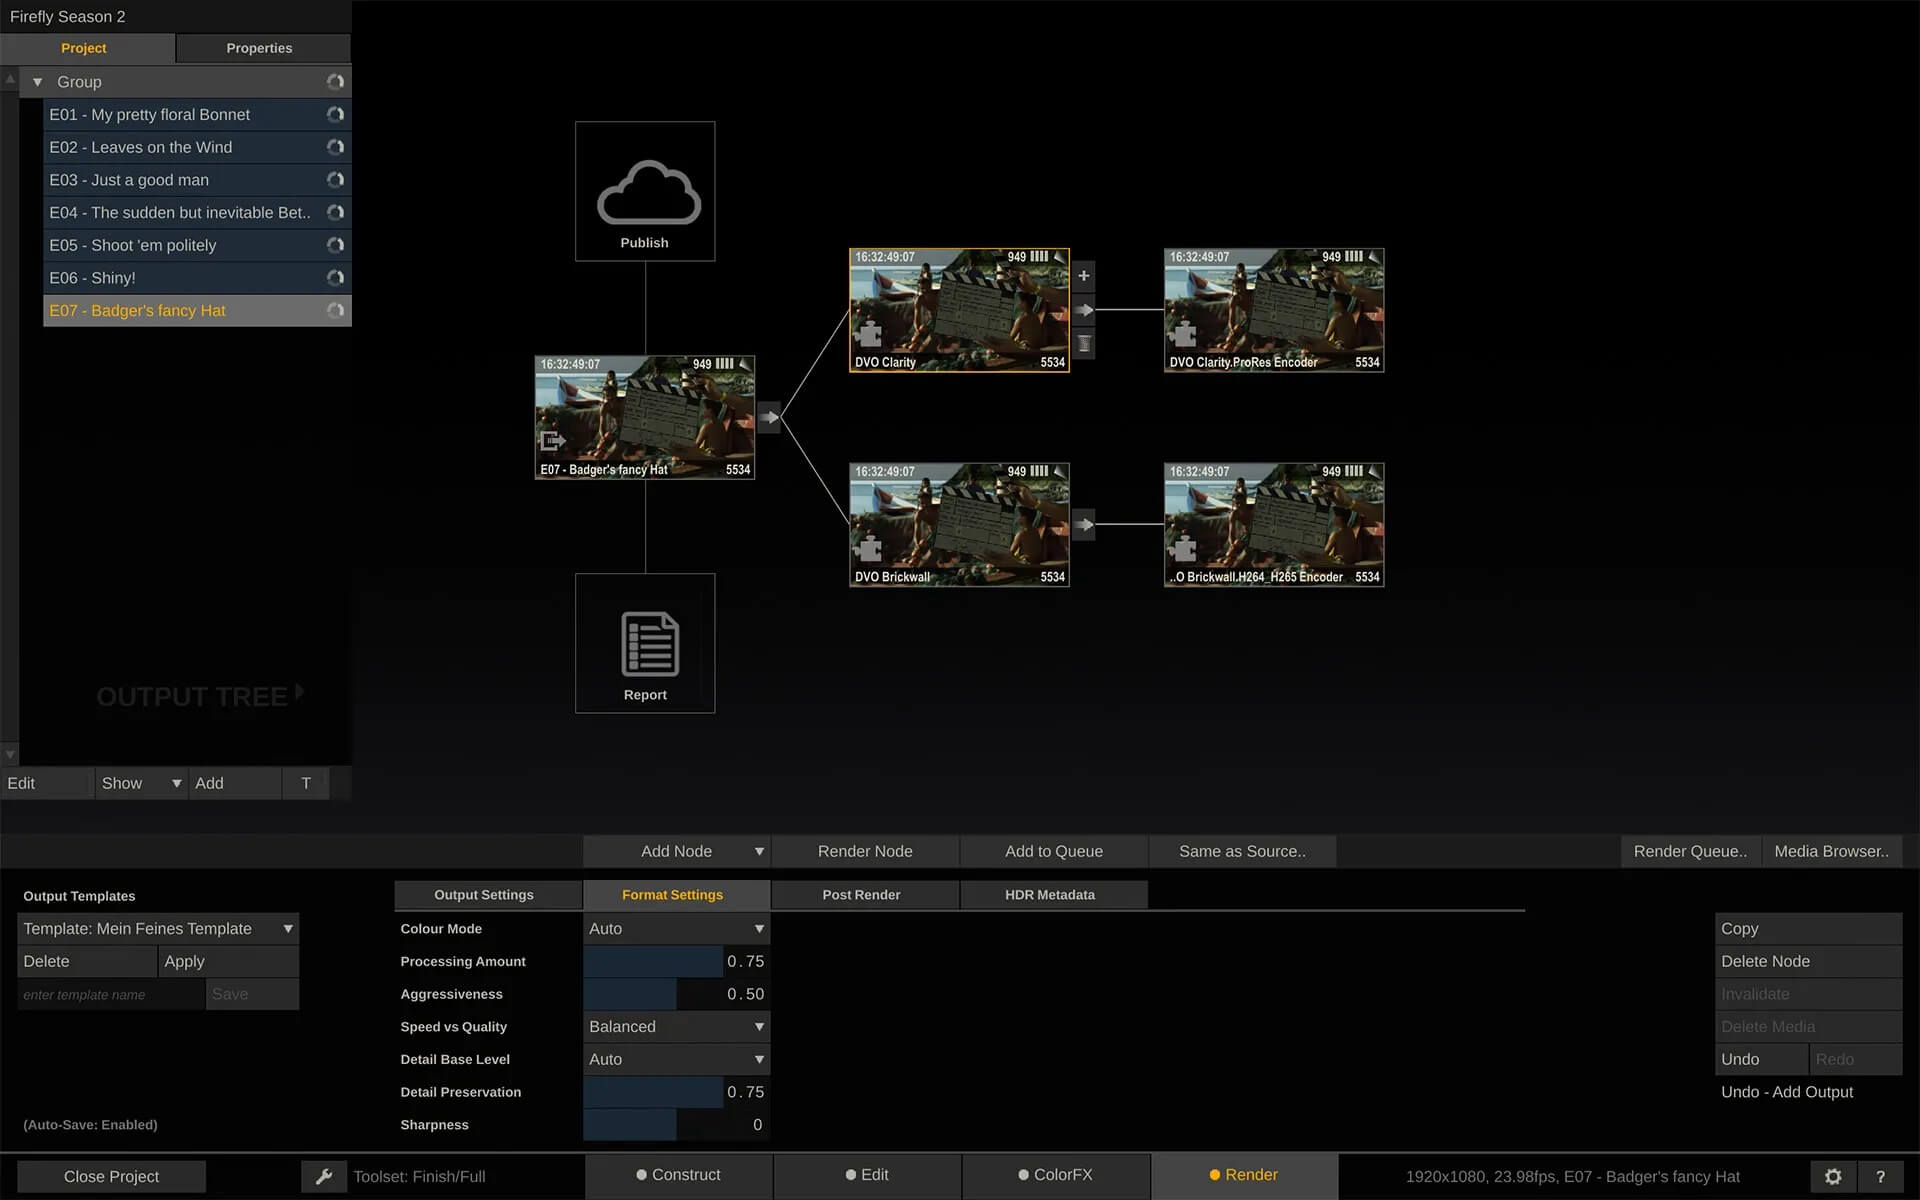1920x1200 pixels.
Task: Click the status circle for E03 - Just a good man
Action: 336,180
